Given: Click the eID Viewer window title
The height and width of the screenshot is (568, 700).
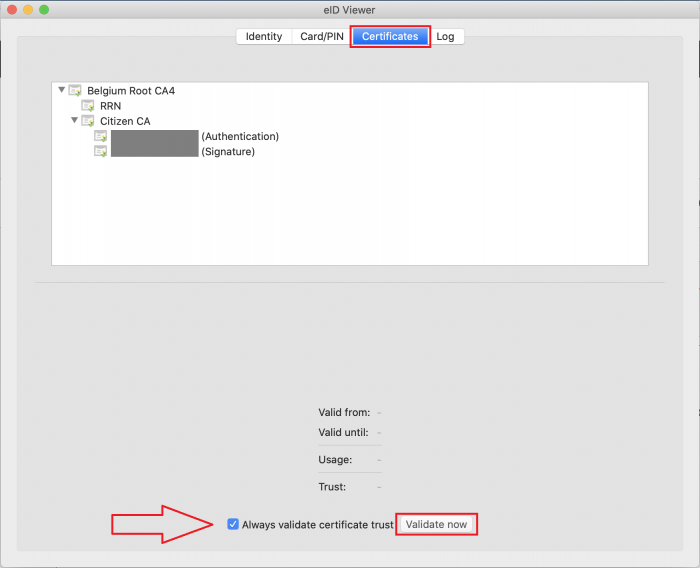Looking at the screenshot, I should 350,10.
